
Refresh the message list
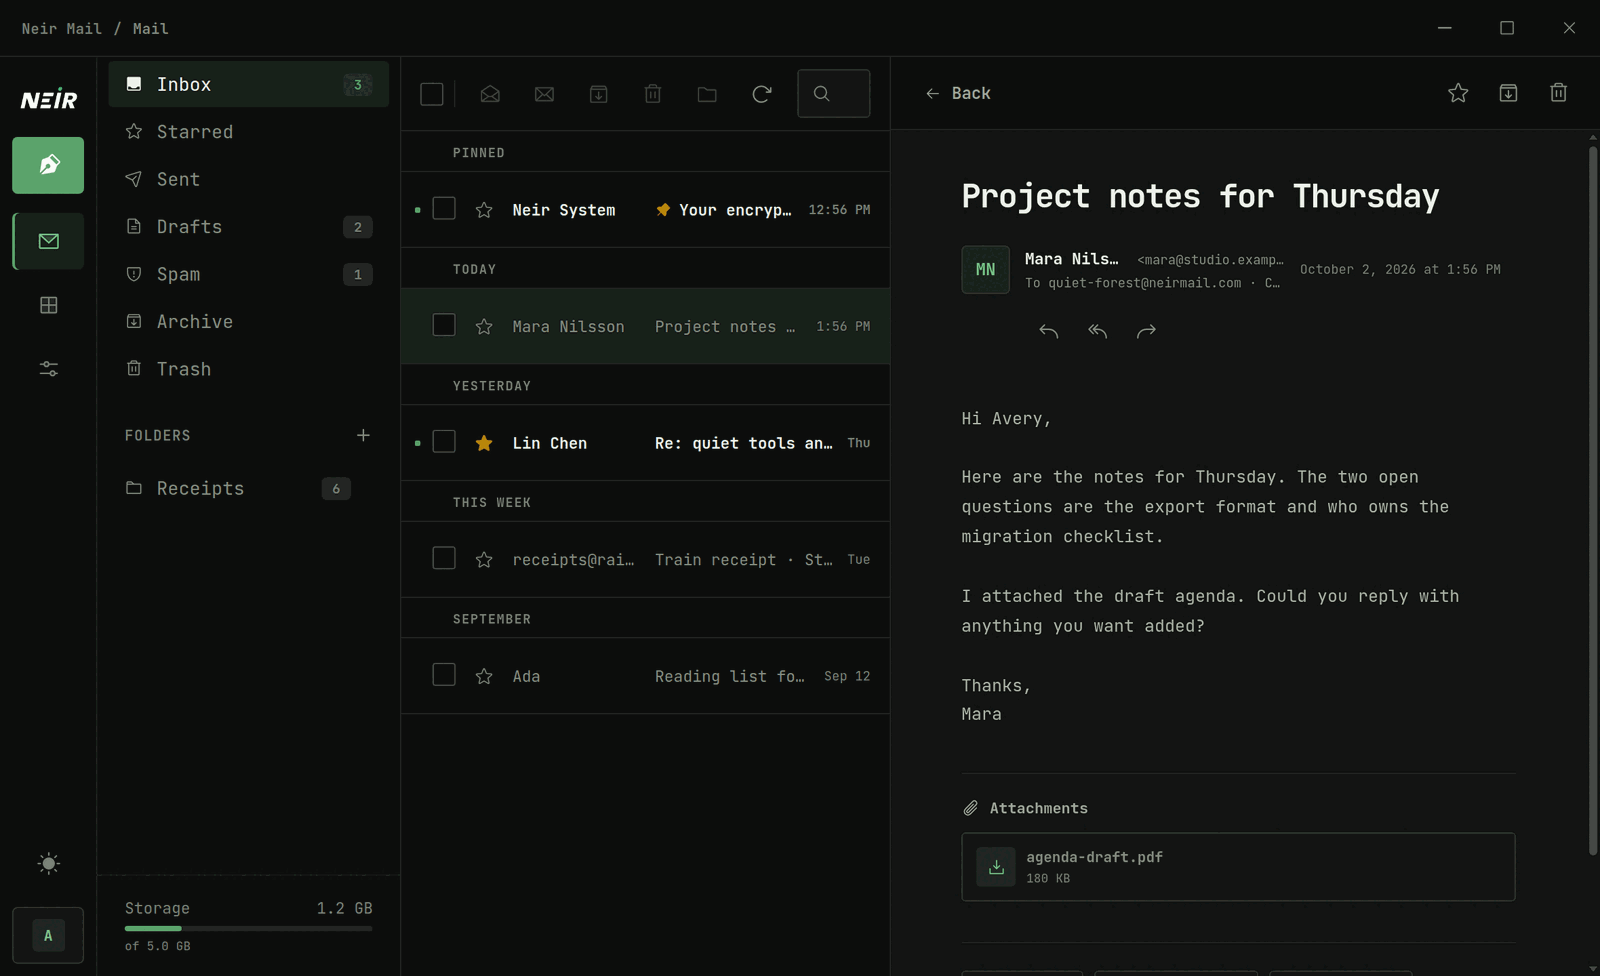click(x=761, y=94)
